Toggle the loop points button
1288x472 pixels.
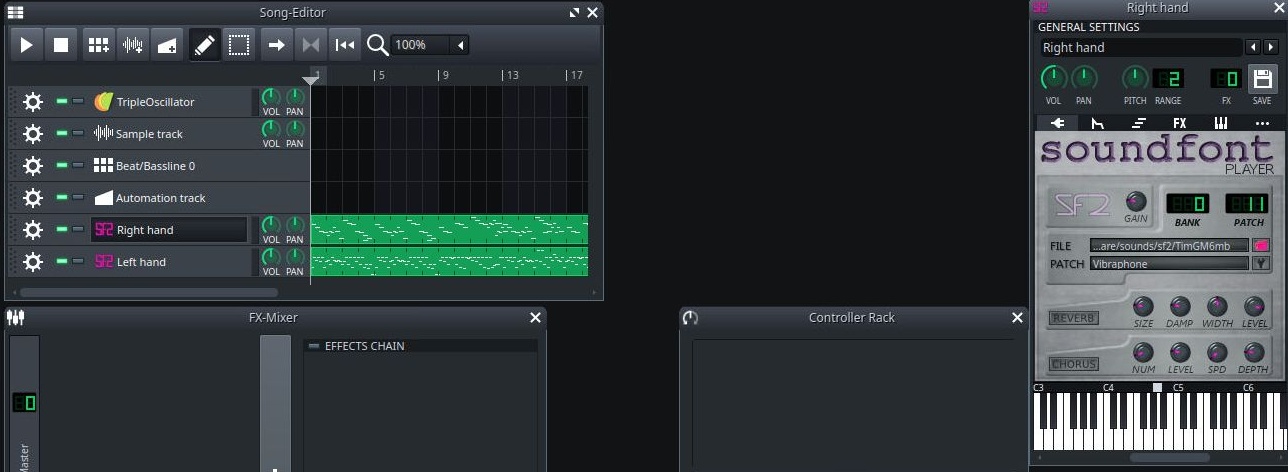311,45
